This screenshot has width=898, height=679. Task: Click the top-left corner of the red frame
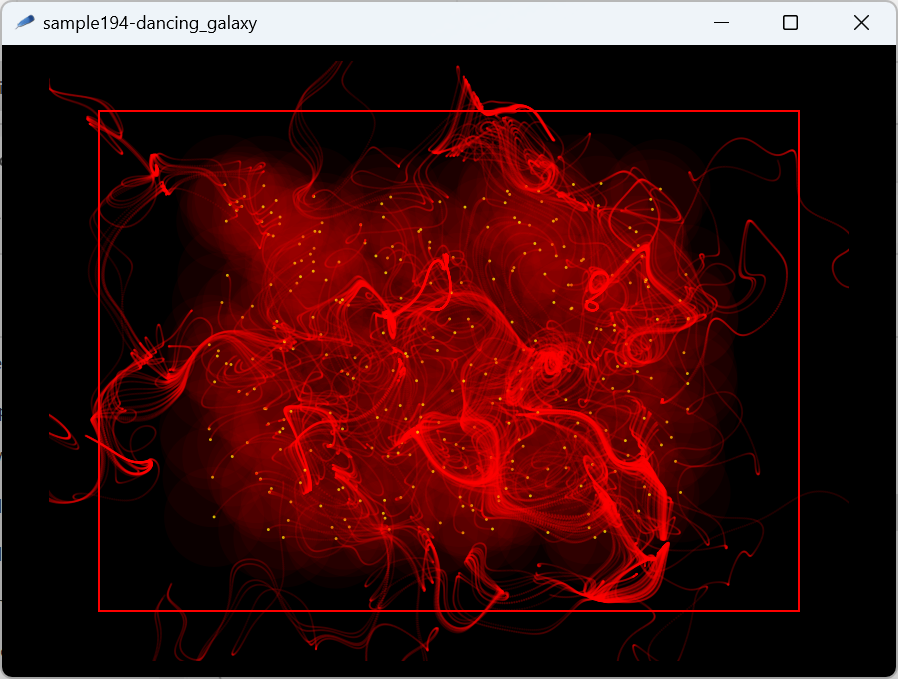[x=100, y=110]
